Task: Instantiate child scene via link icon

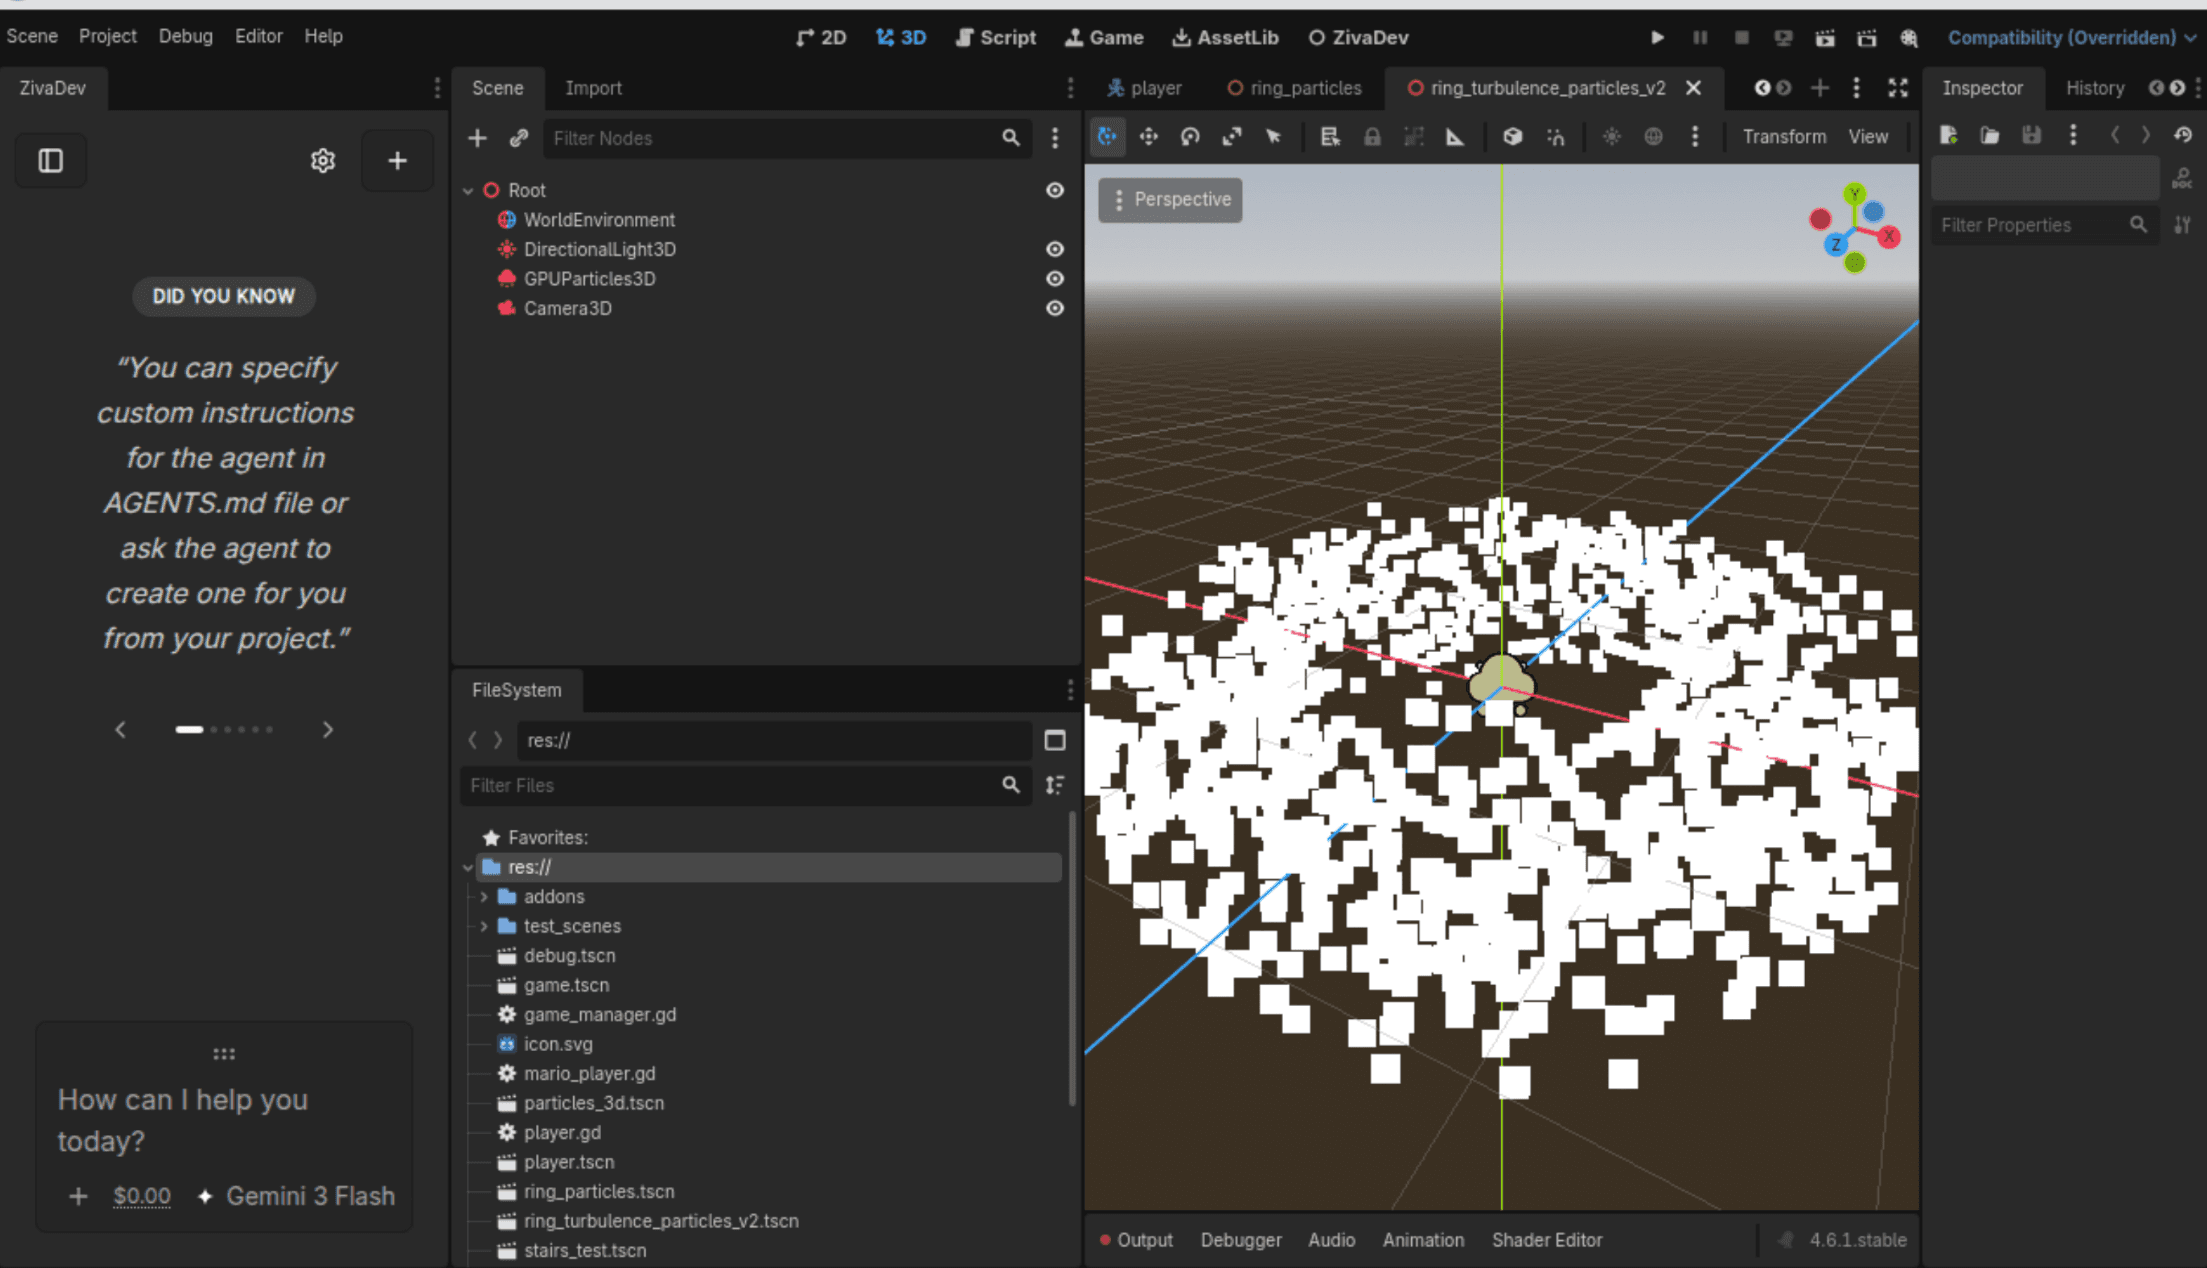Action: 518,138
